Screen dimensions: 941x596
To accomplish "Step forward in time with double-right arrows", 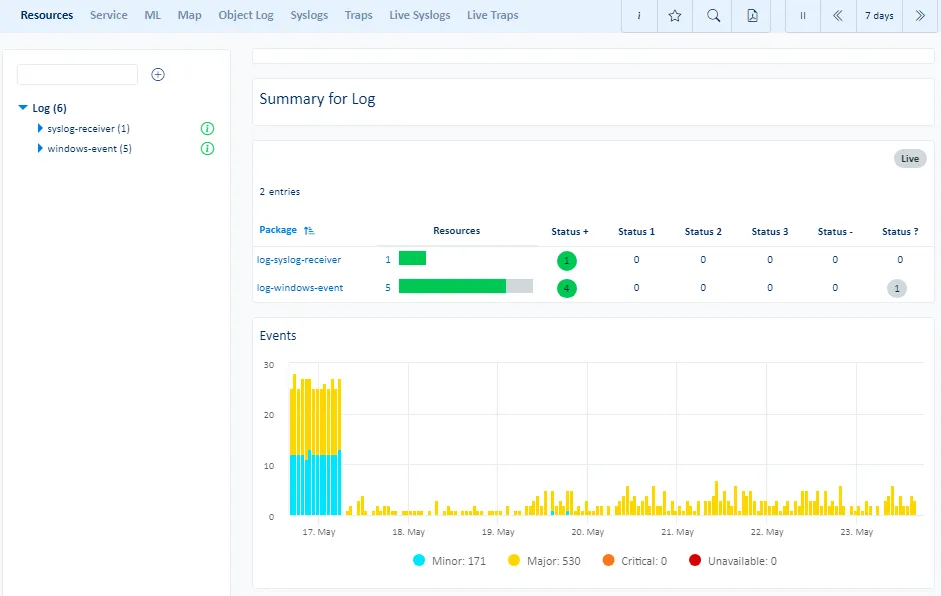I will pyautogui.click(x=920, y=16).
